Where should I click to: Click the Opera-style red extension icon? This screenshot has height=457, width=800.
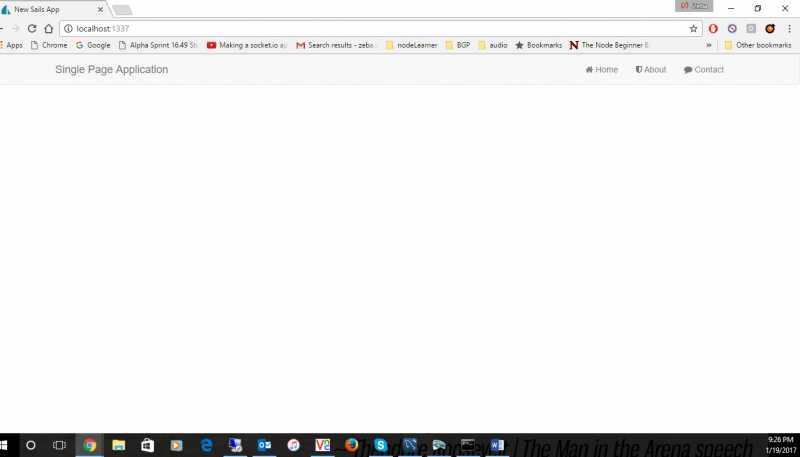[x=713, y=29]
